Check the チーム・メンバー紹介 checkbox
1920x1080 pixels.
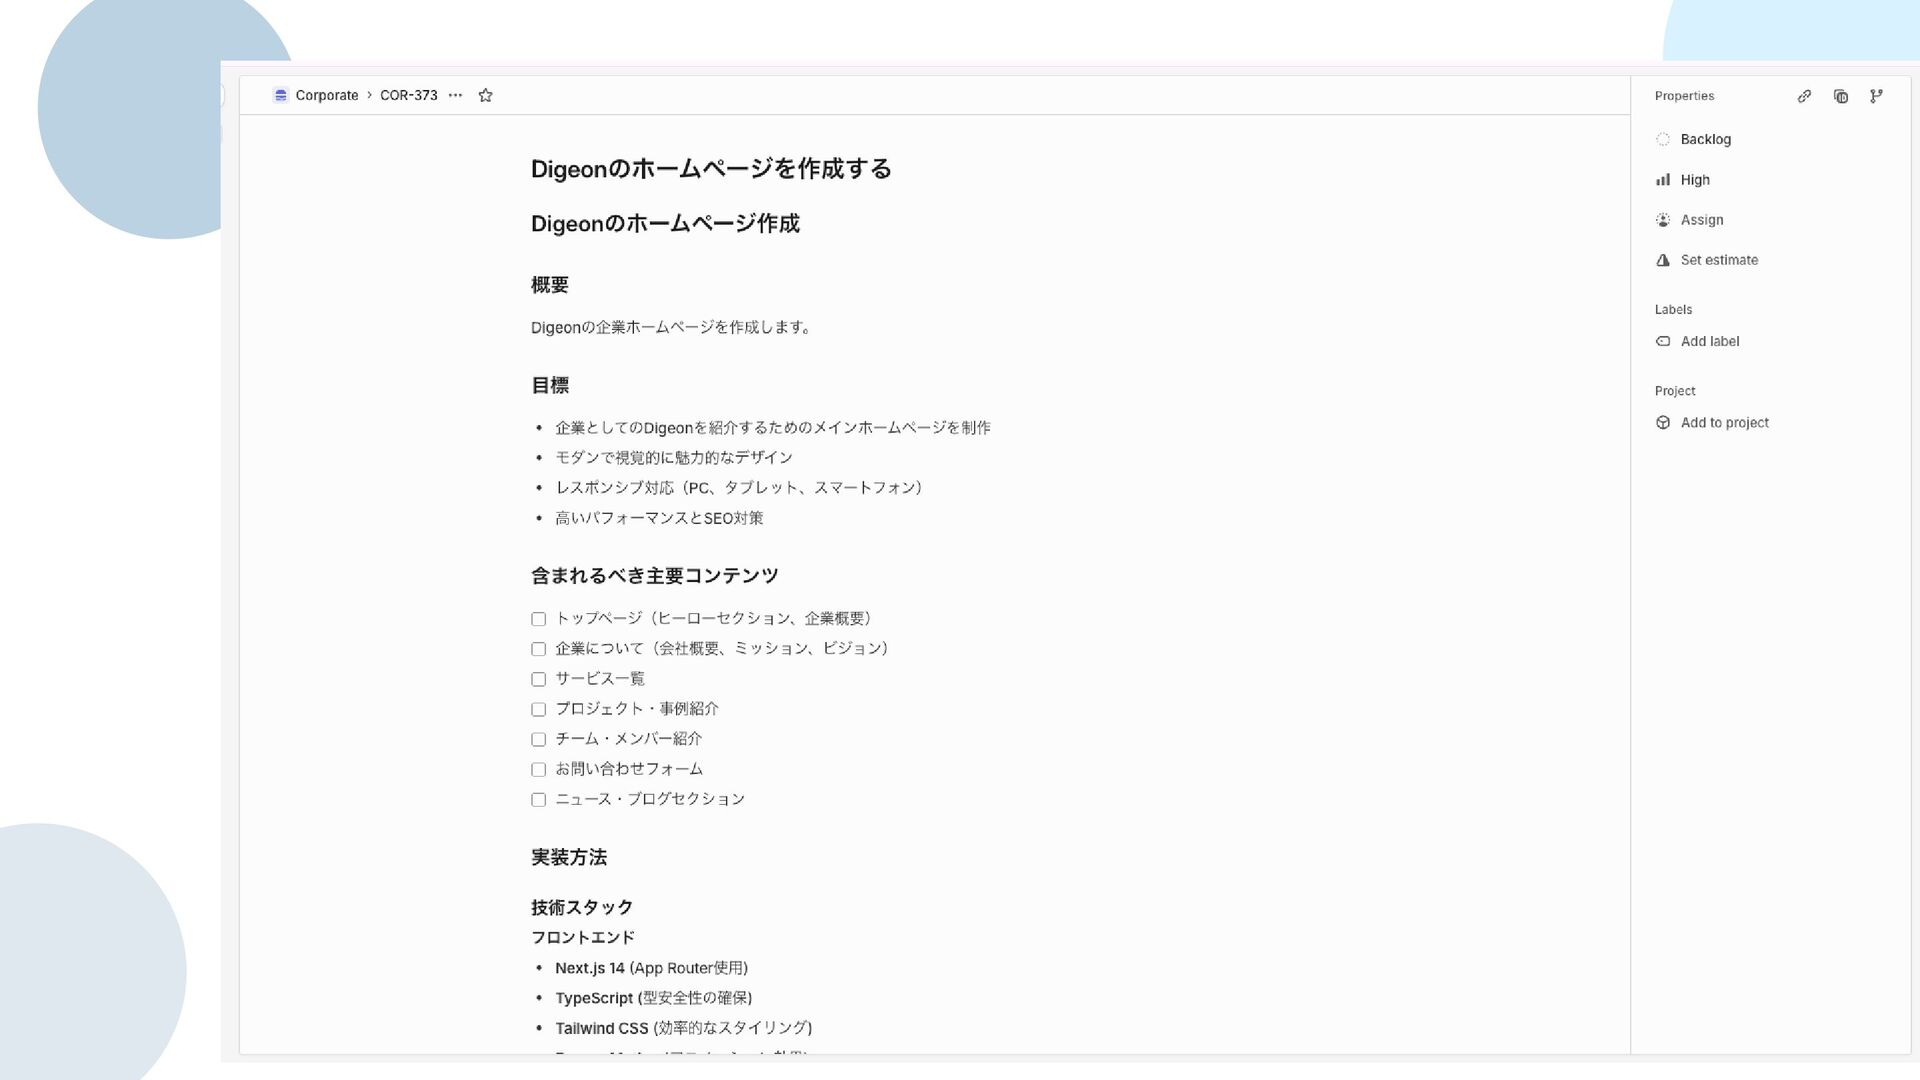coord(538,739)
